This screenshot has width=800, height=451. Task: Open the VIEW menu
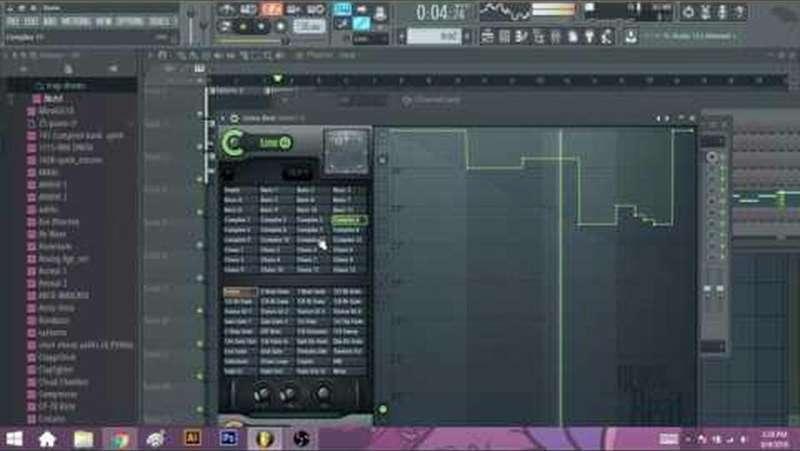coord(104,21)
